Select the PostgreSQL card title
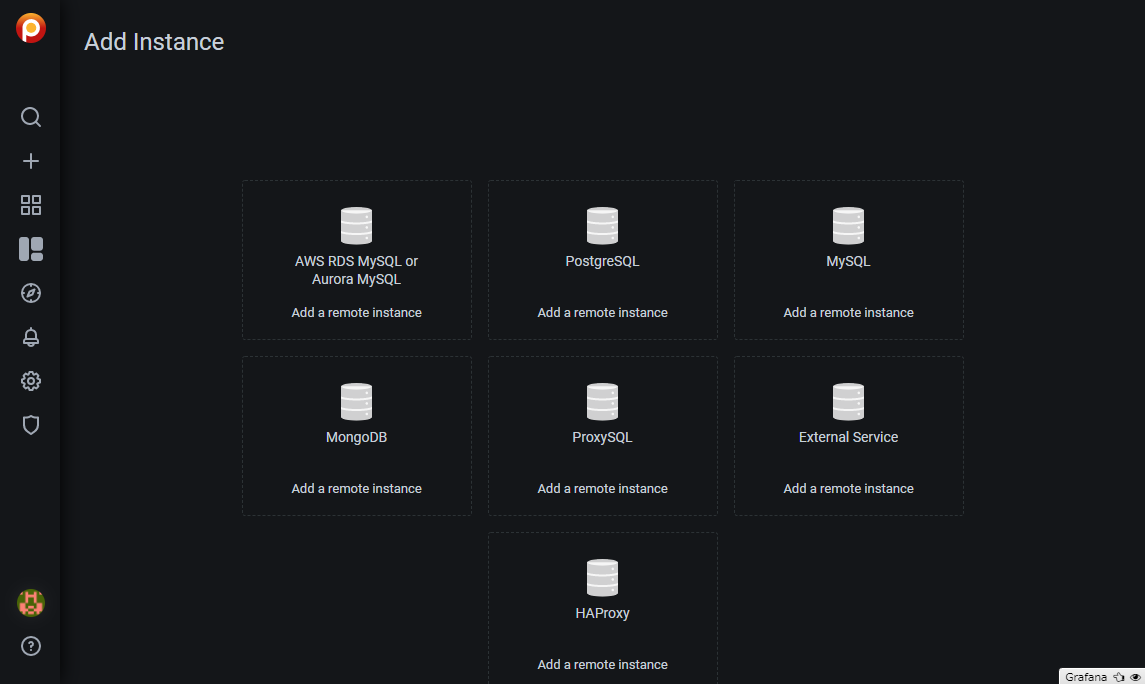 click(602, 261)
